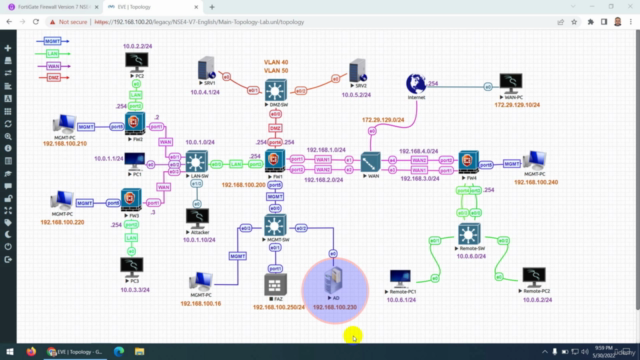Click the browser address bar URL
The height and width of the screenshot is (360, 640).
(199, 22)
